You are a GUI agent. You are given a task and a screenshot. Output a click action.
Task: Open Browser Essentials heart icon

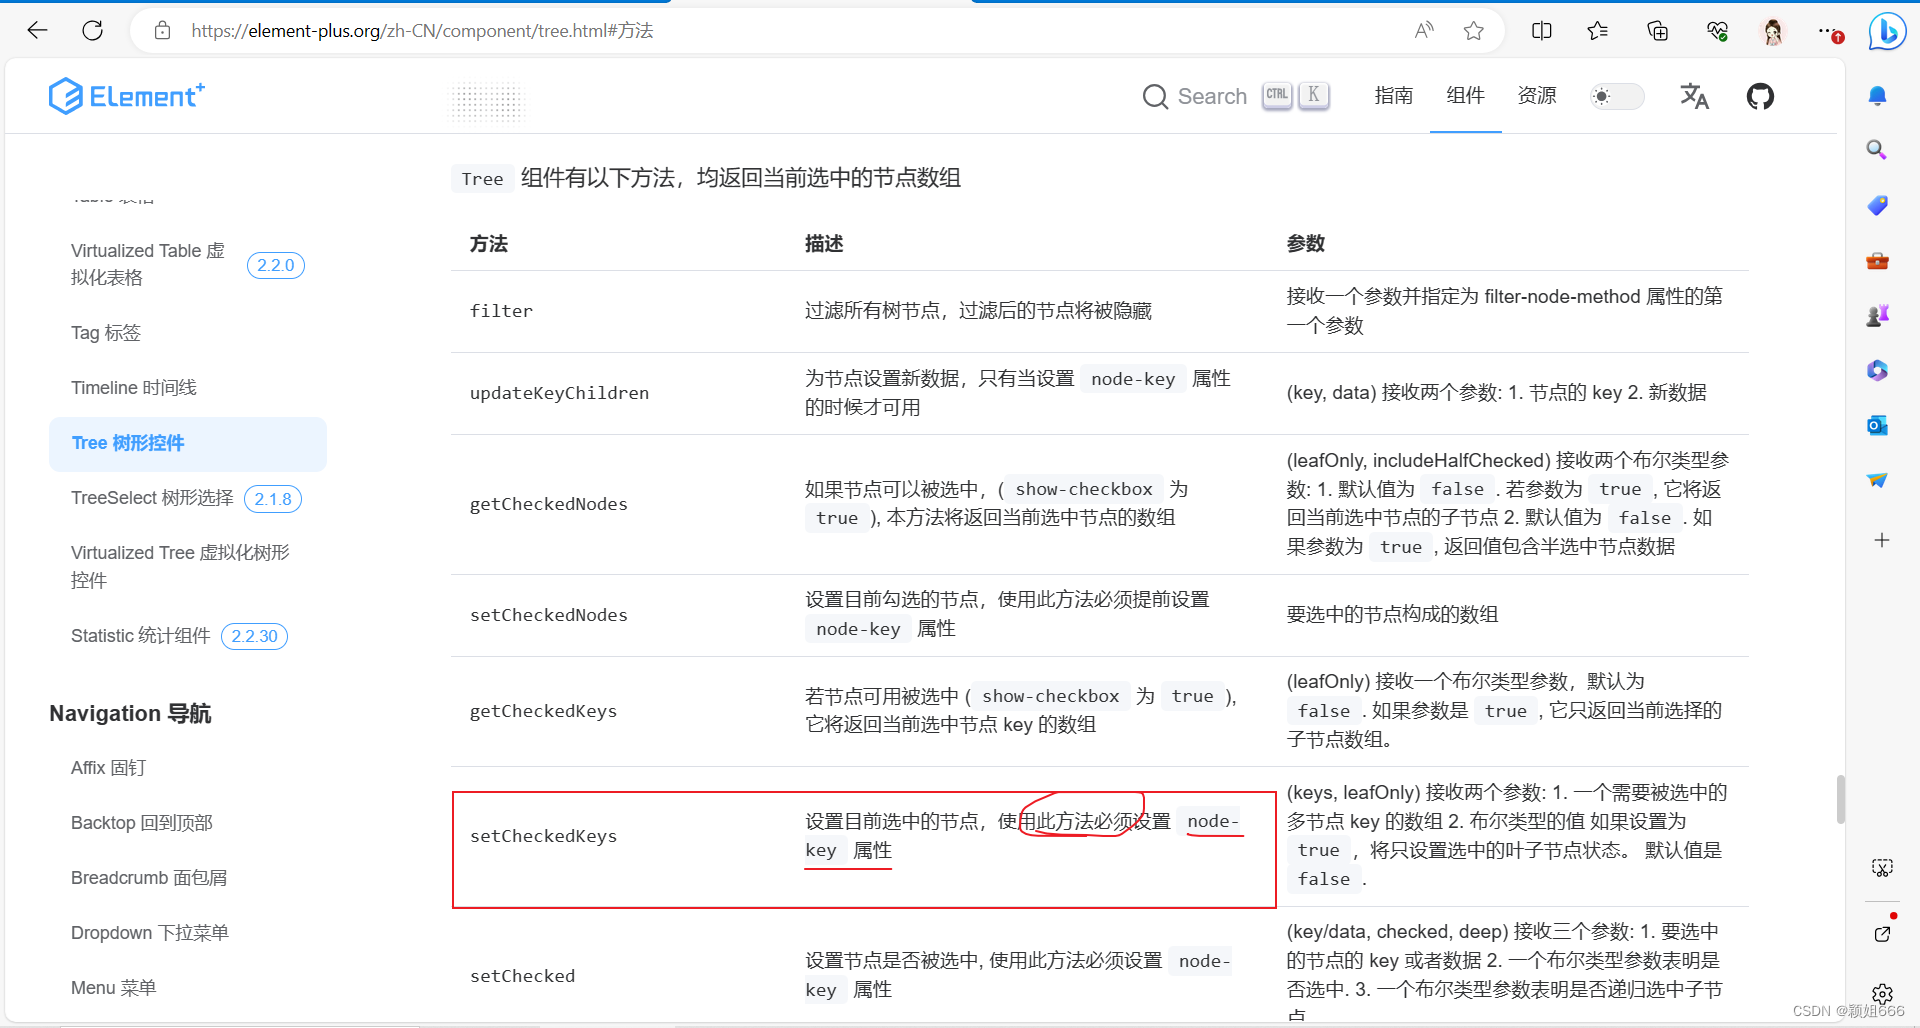pyautogui.click(x=1718, y=31)
